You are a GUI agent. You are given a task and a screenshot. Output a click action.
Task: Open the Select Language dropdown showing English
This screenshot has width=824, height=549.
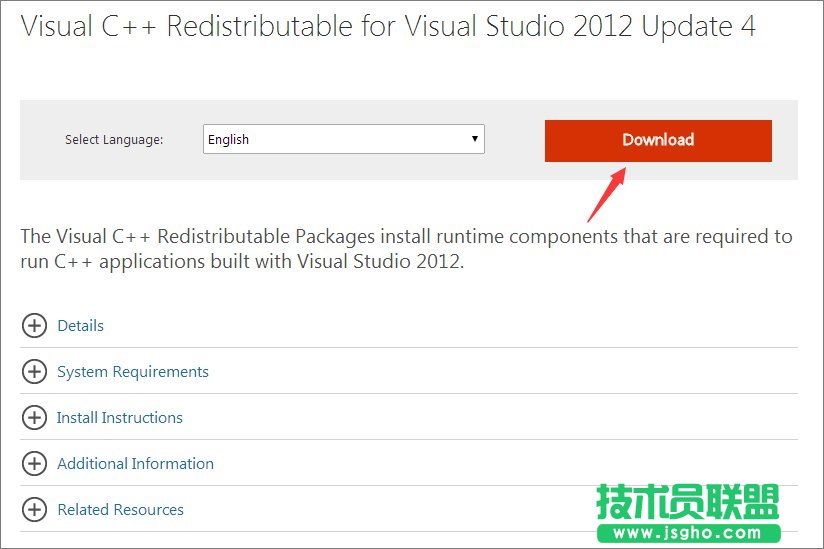tap(344, 139)
